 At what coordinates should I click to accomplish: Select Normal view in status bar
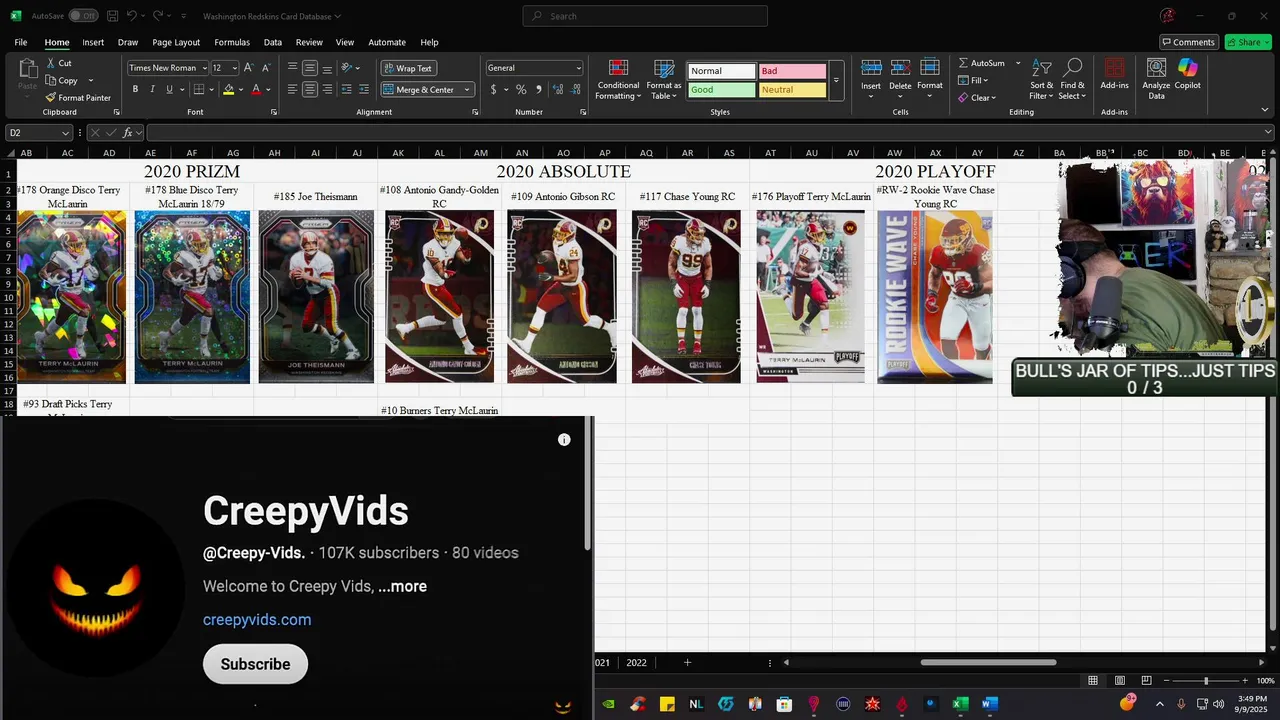(x=1093, y=681)
